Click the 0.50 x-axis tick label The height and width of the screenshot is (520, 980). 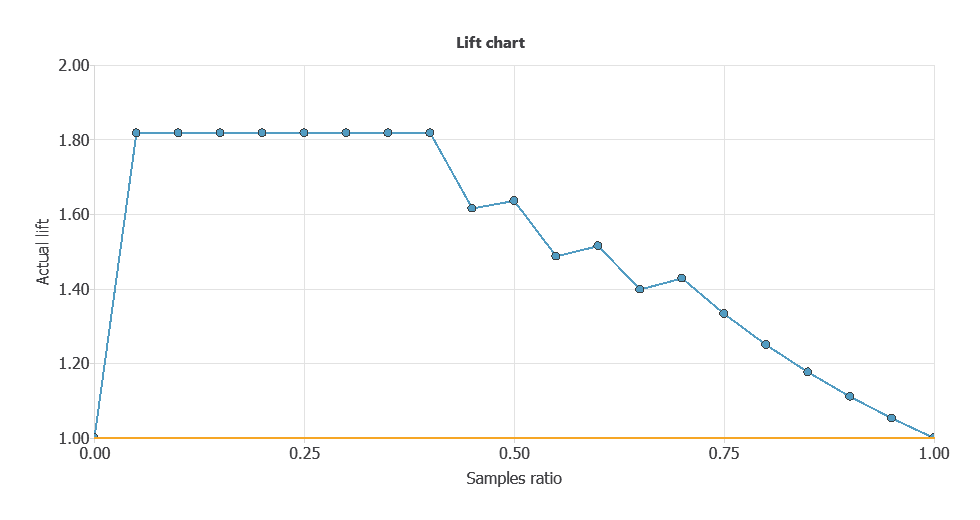(x=514, y=454)
